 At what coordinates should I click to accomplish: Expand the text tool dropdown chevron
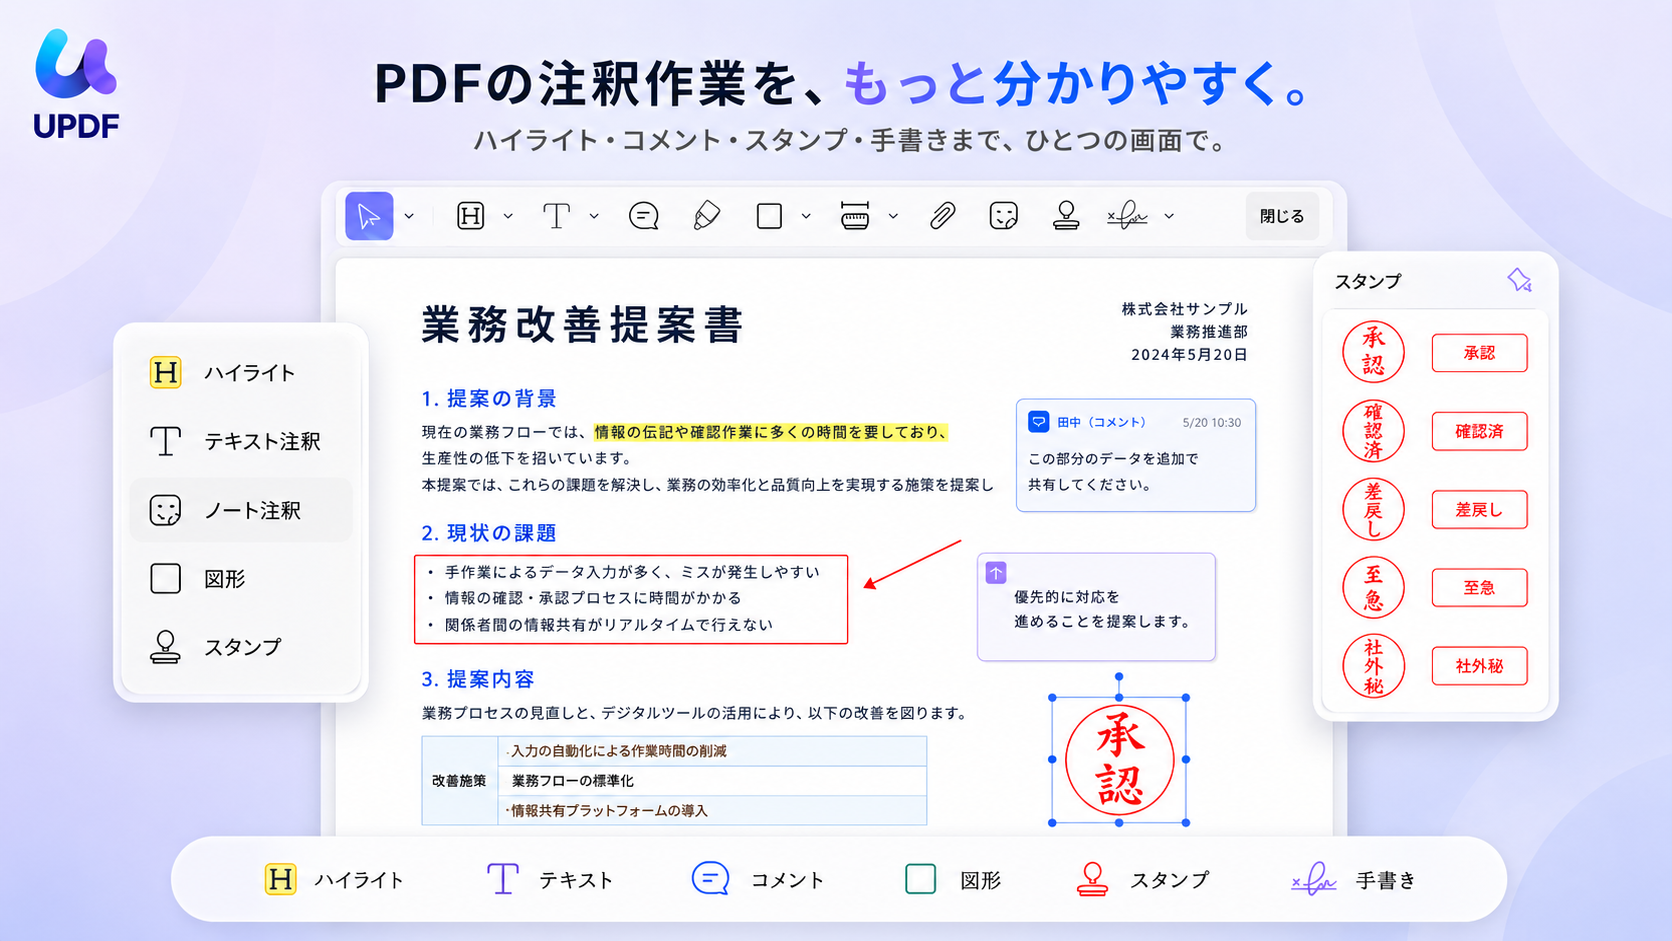point(594,216)
